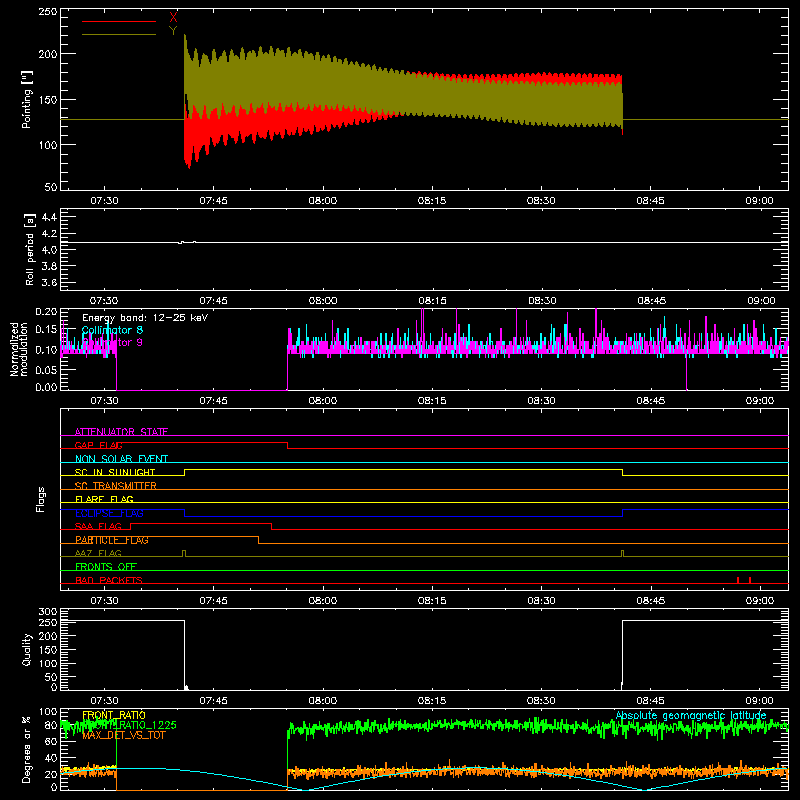Click the 4.4 tick on Roll period axis
The height and width of the screenshot is (800, 800).
click(x=49, y=217)
